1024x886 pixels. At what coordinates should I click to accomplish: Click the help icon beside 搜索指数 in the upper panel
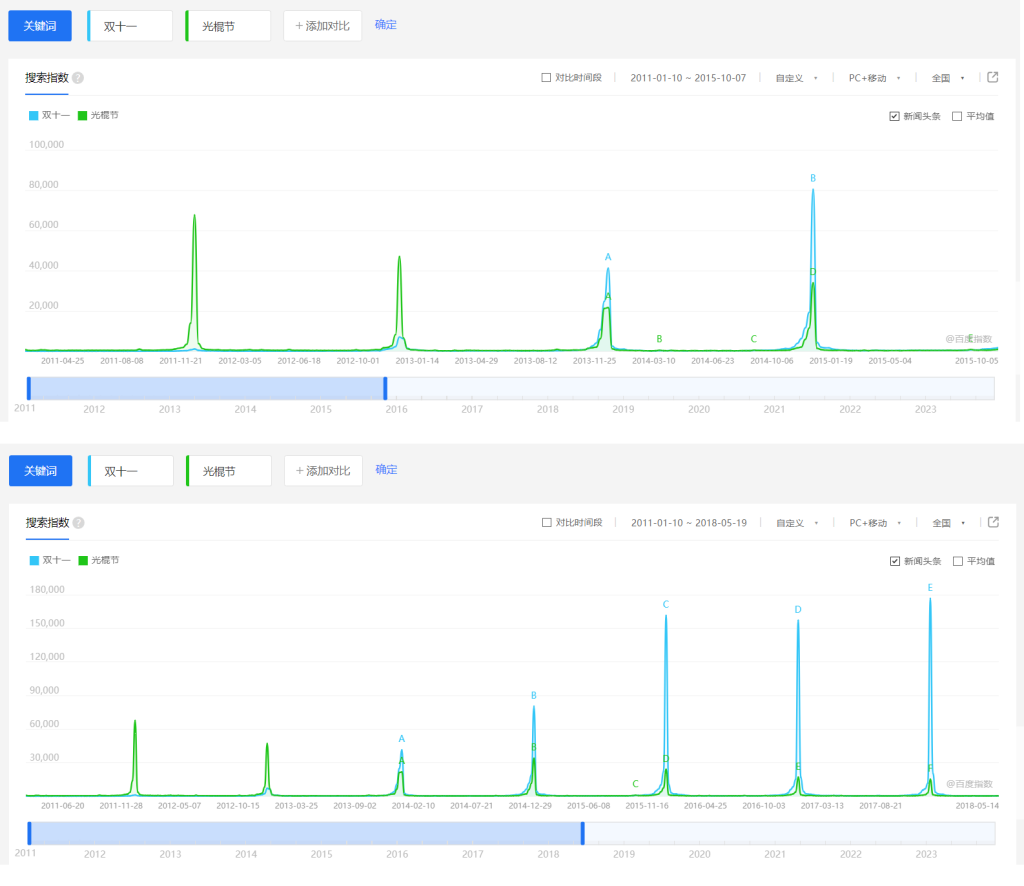pos(78,78)
